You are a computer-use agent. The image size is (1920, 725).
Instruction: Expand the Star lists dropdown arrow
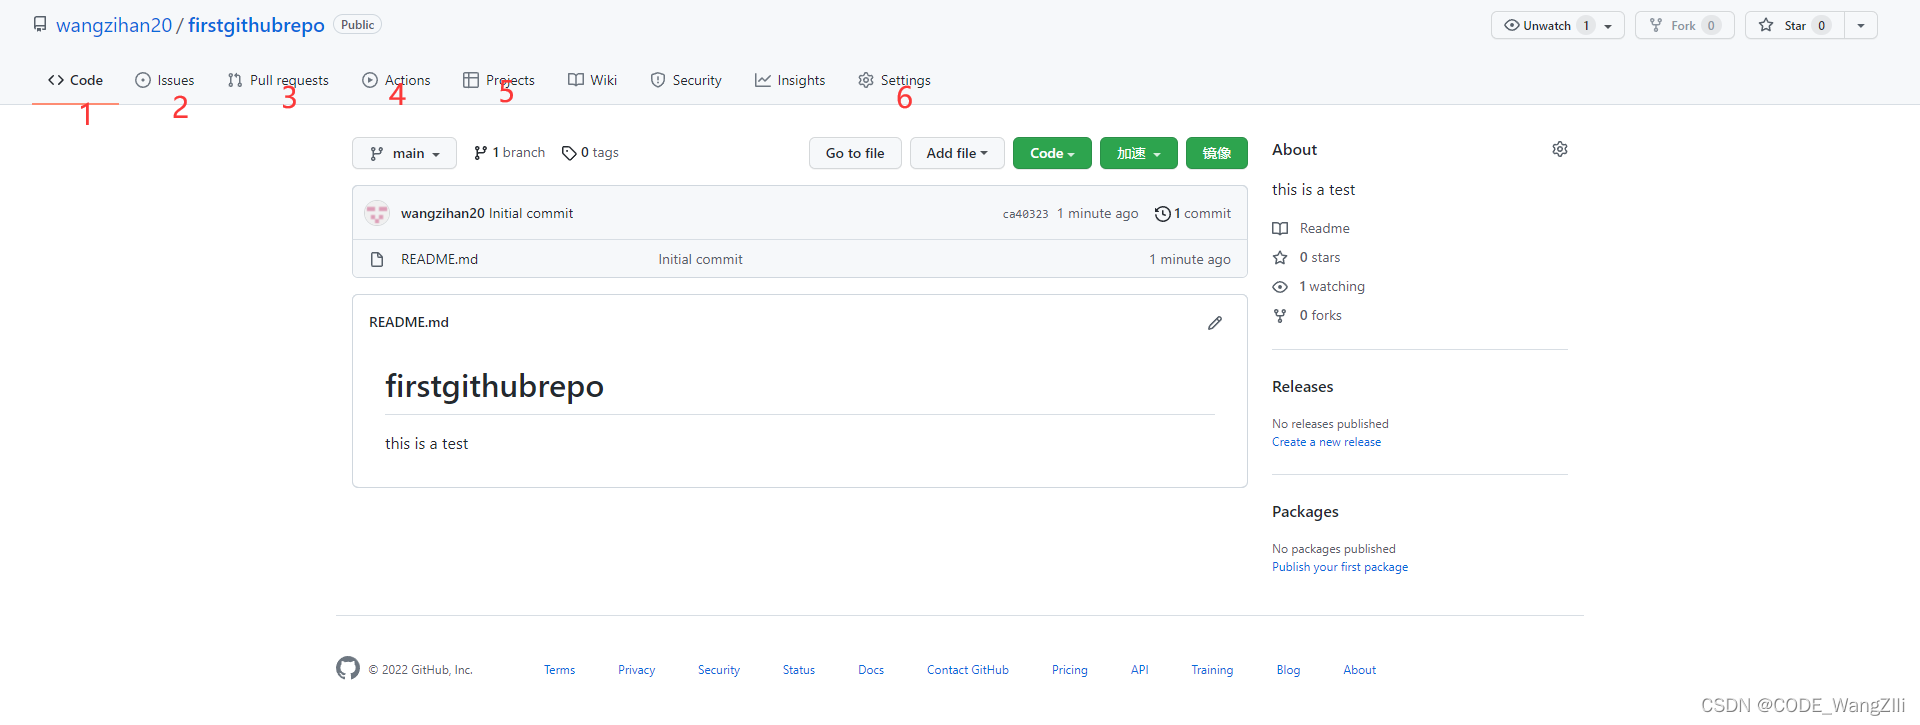point(1861,25)
